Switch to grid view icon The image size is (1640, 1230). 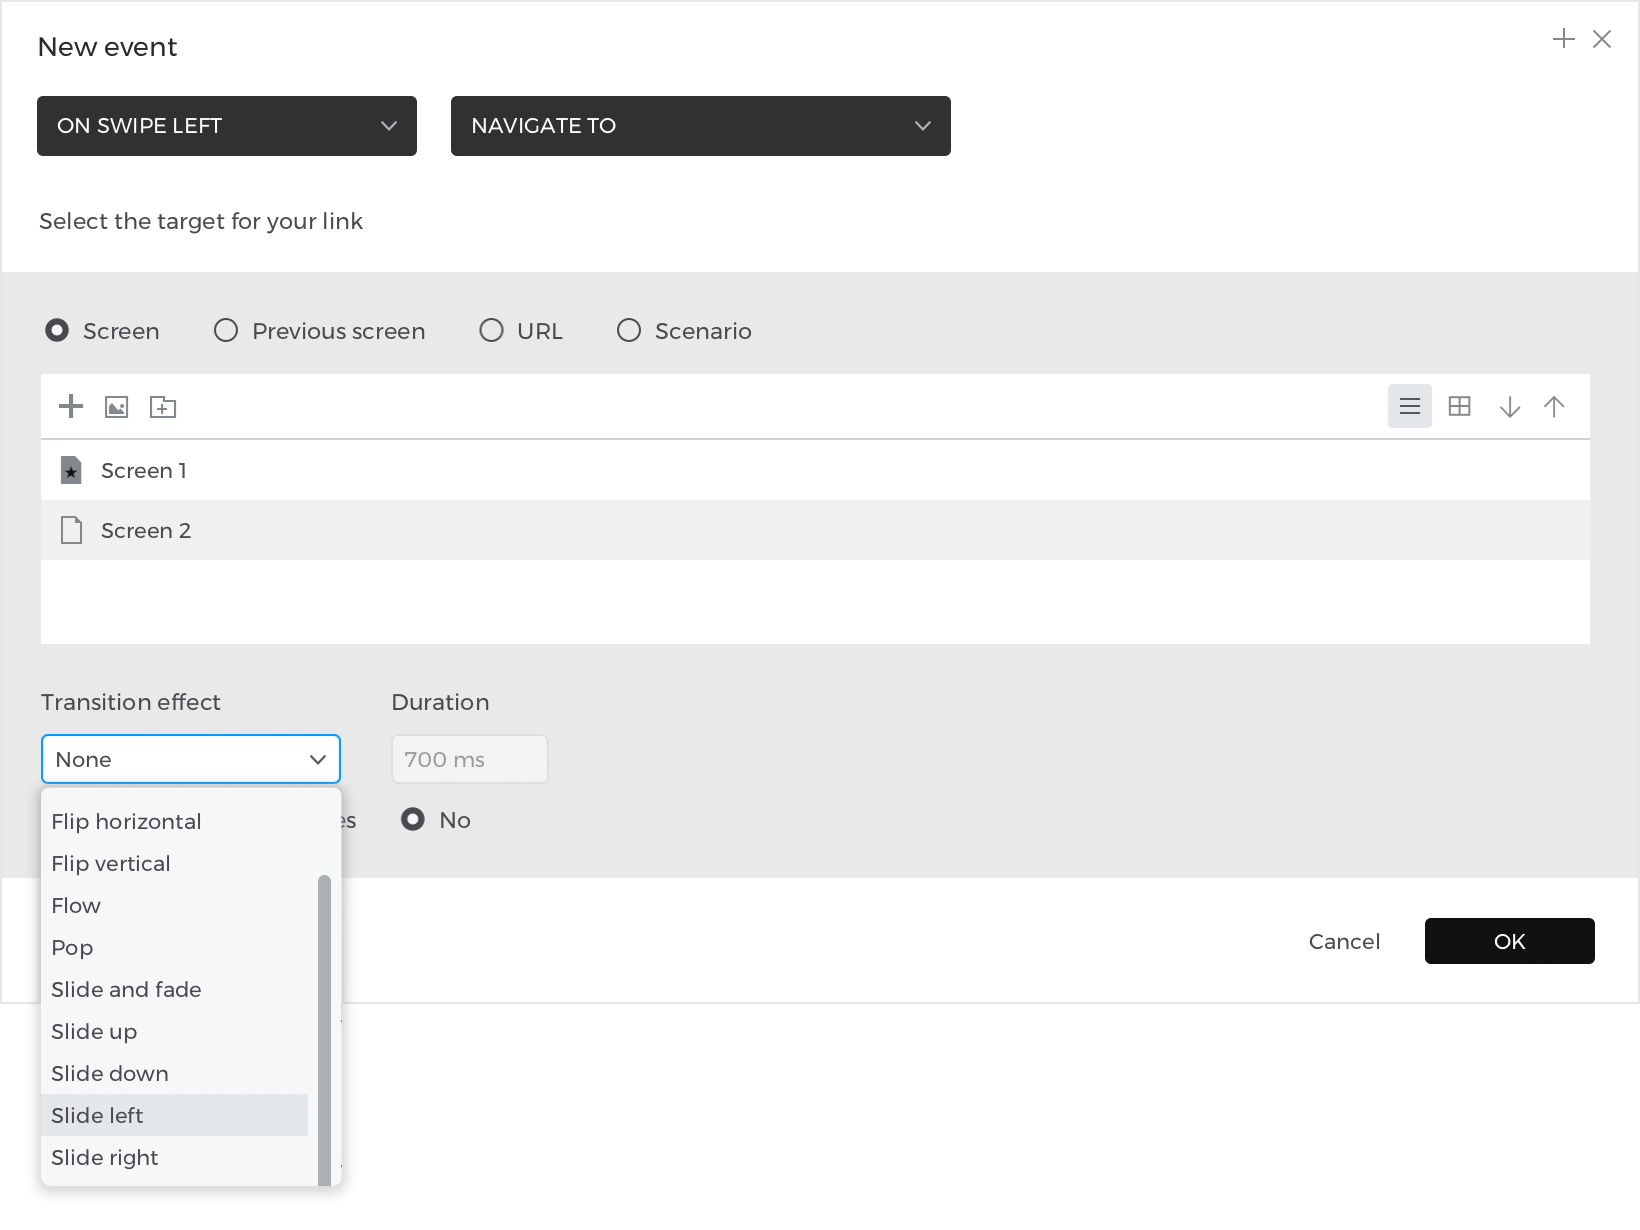click(1459, 406)
